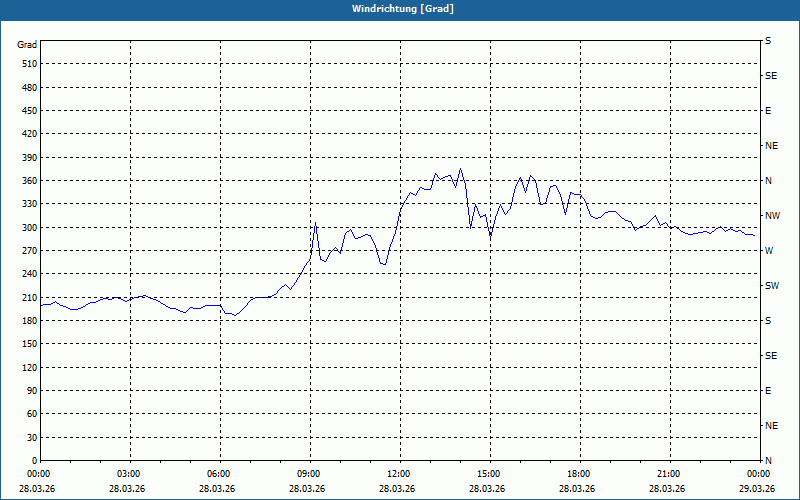Select the 510 label on the Grad axis
800x500 pixels.
point(30,64)
